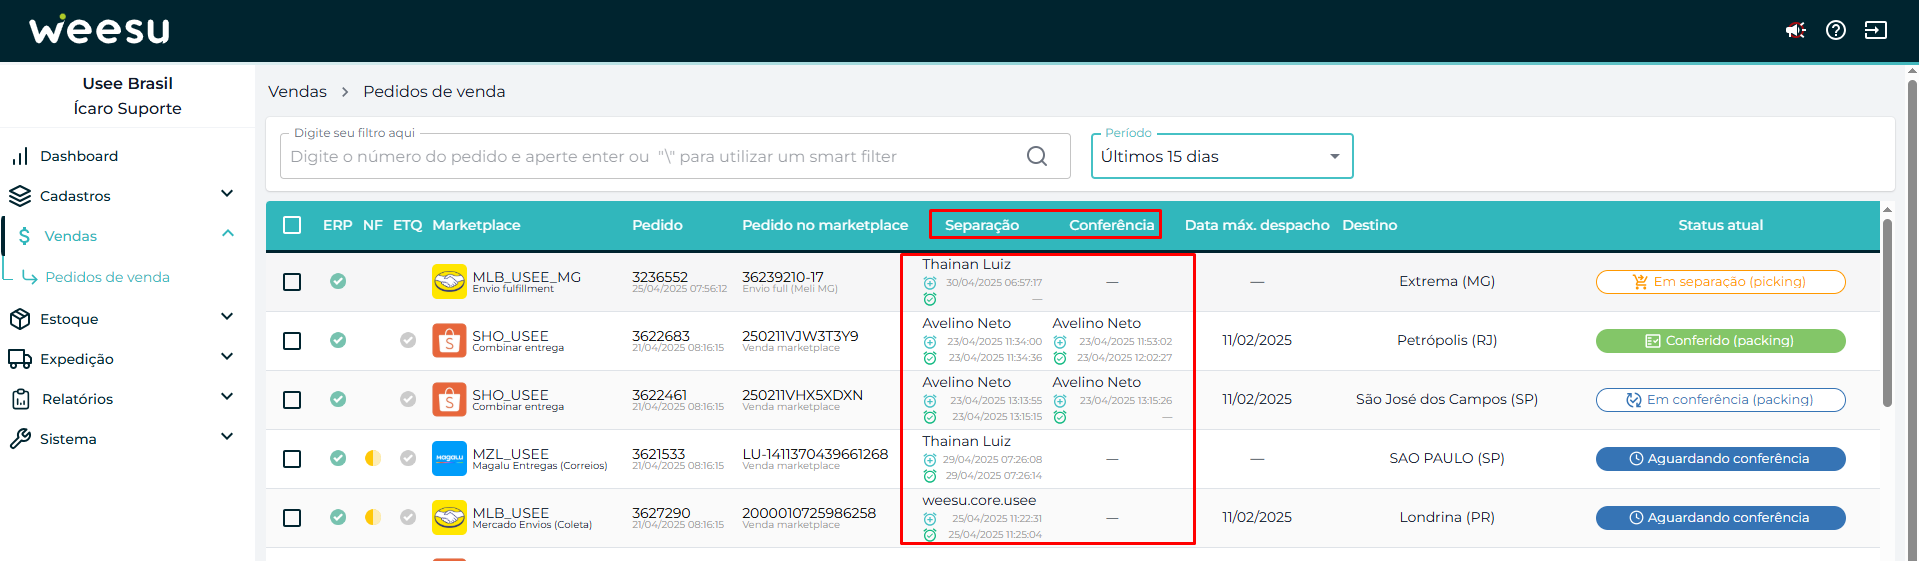Collapse the Vendas menu chevron
The height and width of the screenshot is (561, 1919).
tap(227, 233)
